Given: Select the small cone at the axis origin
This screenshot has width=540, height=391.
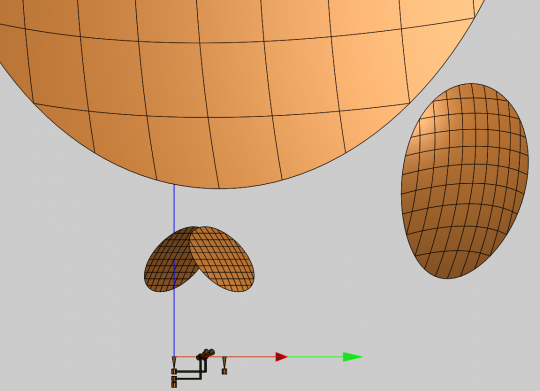Looking at the screenshot, I should pyautogui.click(x=174, y=362).
